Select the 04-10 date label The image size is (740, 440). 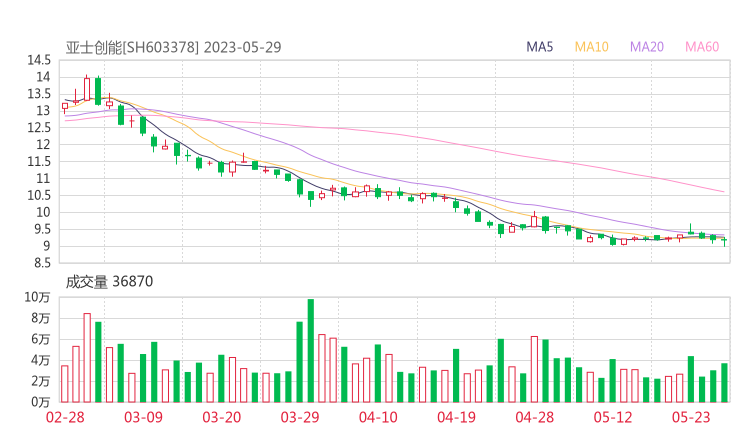click(378, 417)
